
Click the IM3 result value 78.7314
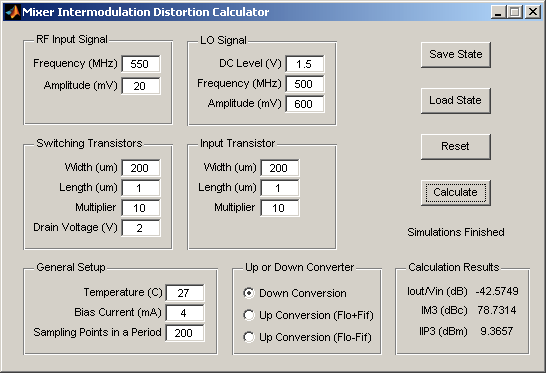497,310
